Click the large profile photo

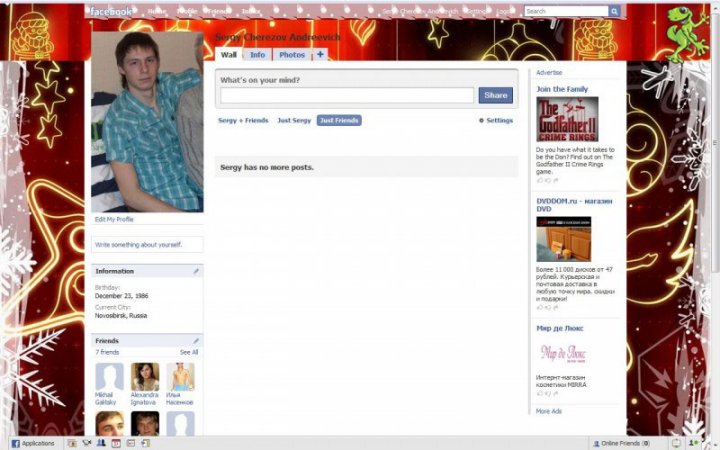tap(147, 122)
